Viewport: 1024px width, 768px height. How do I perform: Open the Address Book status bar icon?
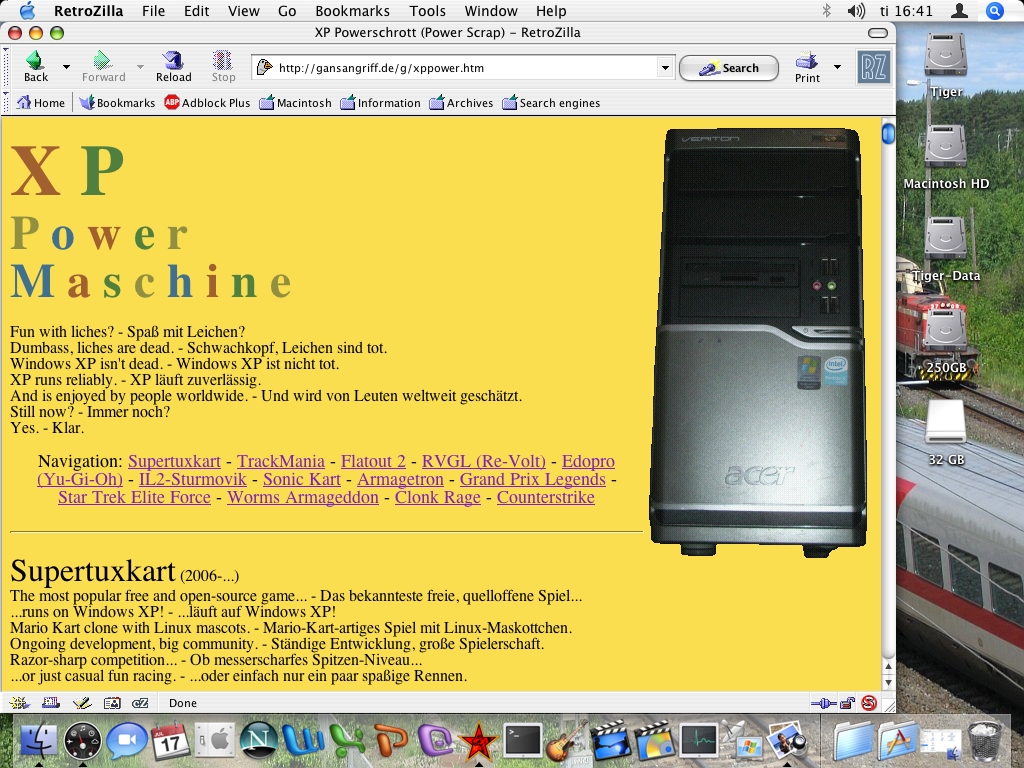(x=112, y=703)
